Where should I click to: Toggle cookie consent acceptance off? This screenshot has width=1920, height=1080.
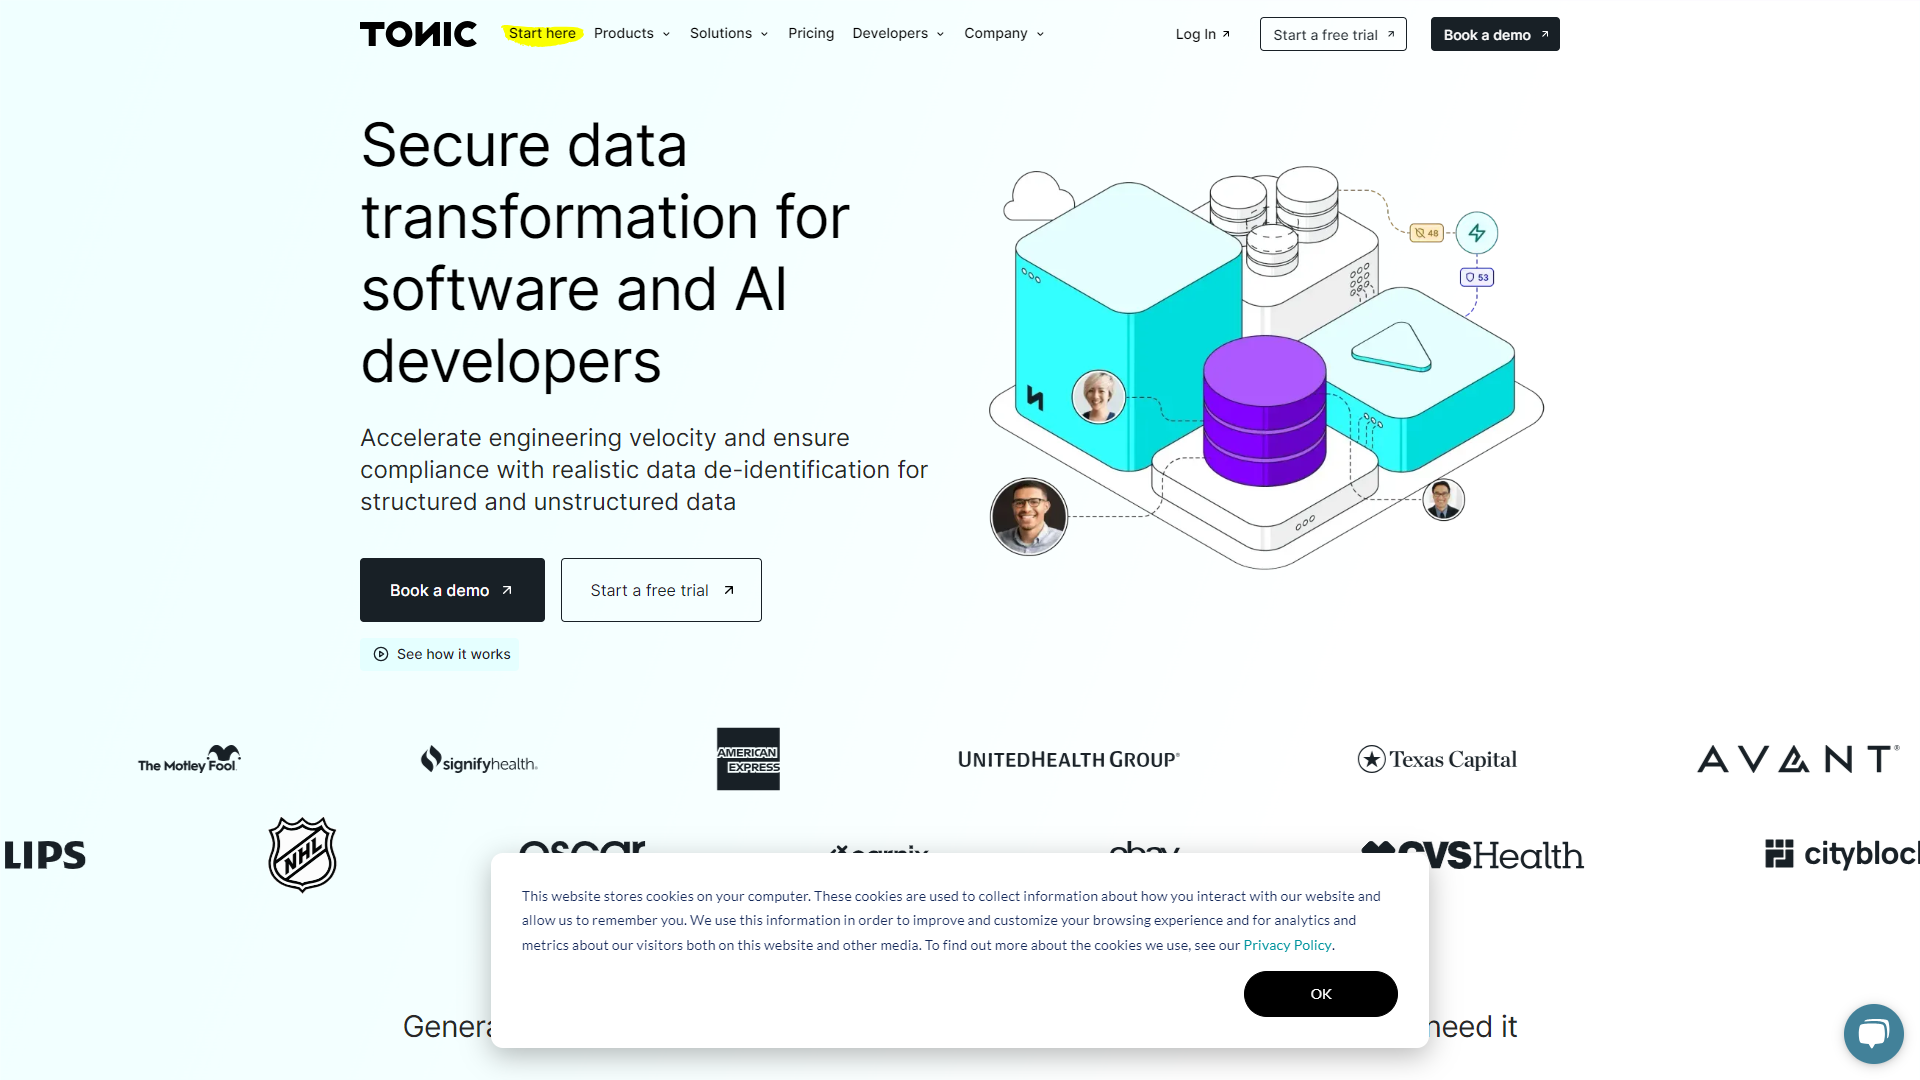[x=1320, y=993]
